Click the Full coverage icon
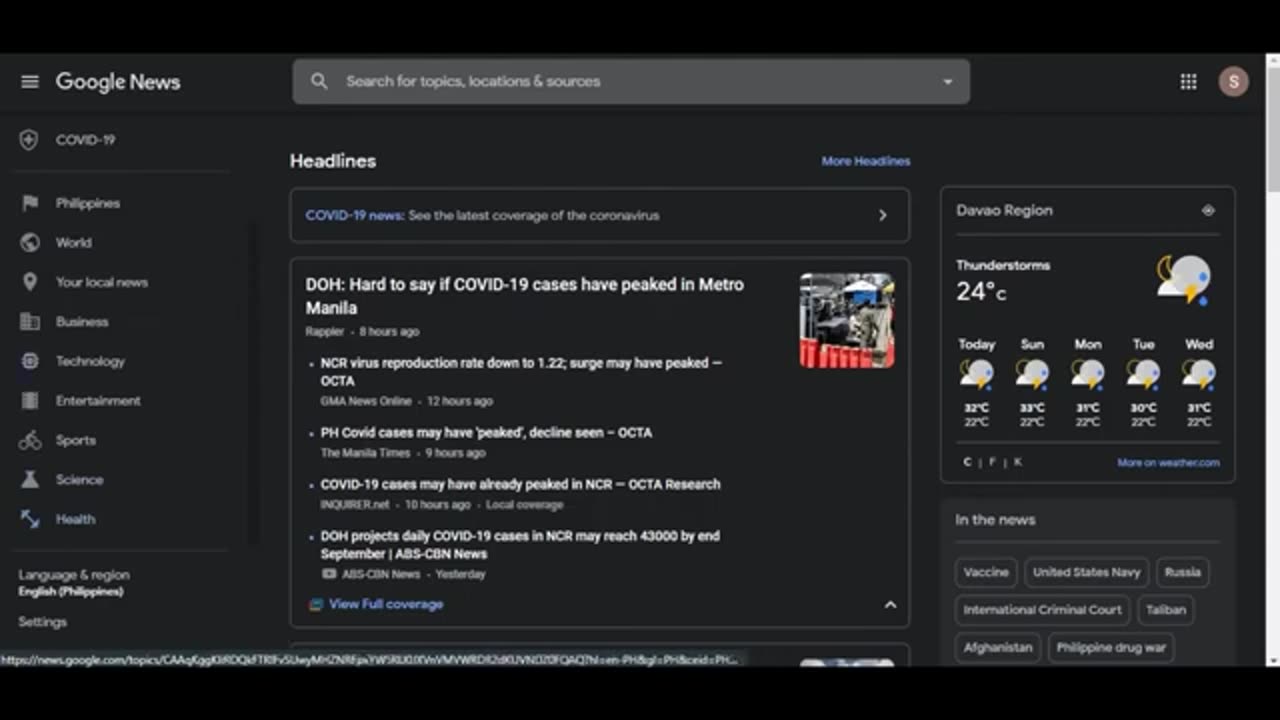Image resolution: width=1280 pixels, height=720 pixels. [x=316, y=604]
